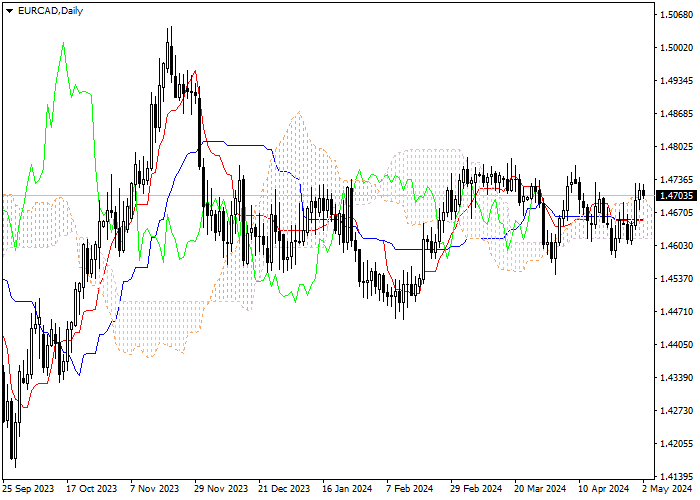Click the 1.49345 price scale label
700x500 pixels.
pyautogui.click(x=676, y=81)
